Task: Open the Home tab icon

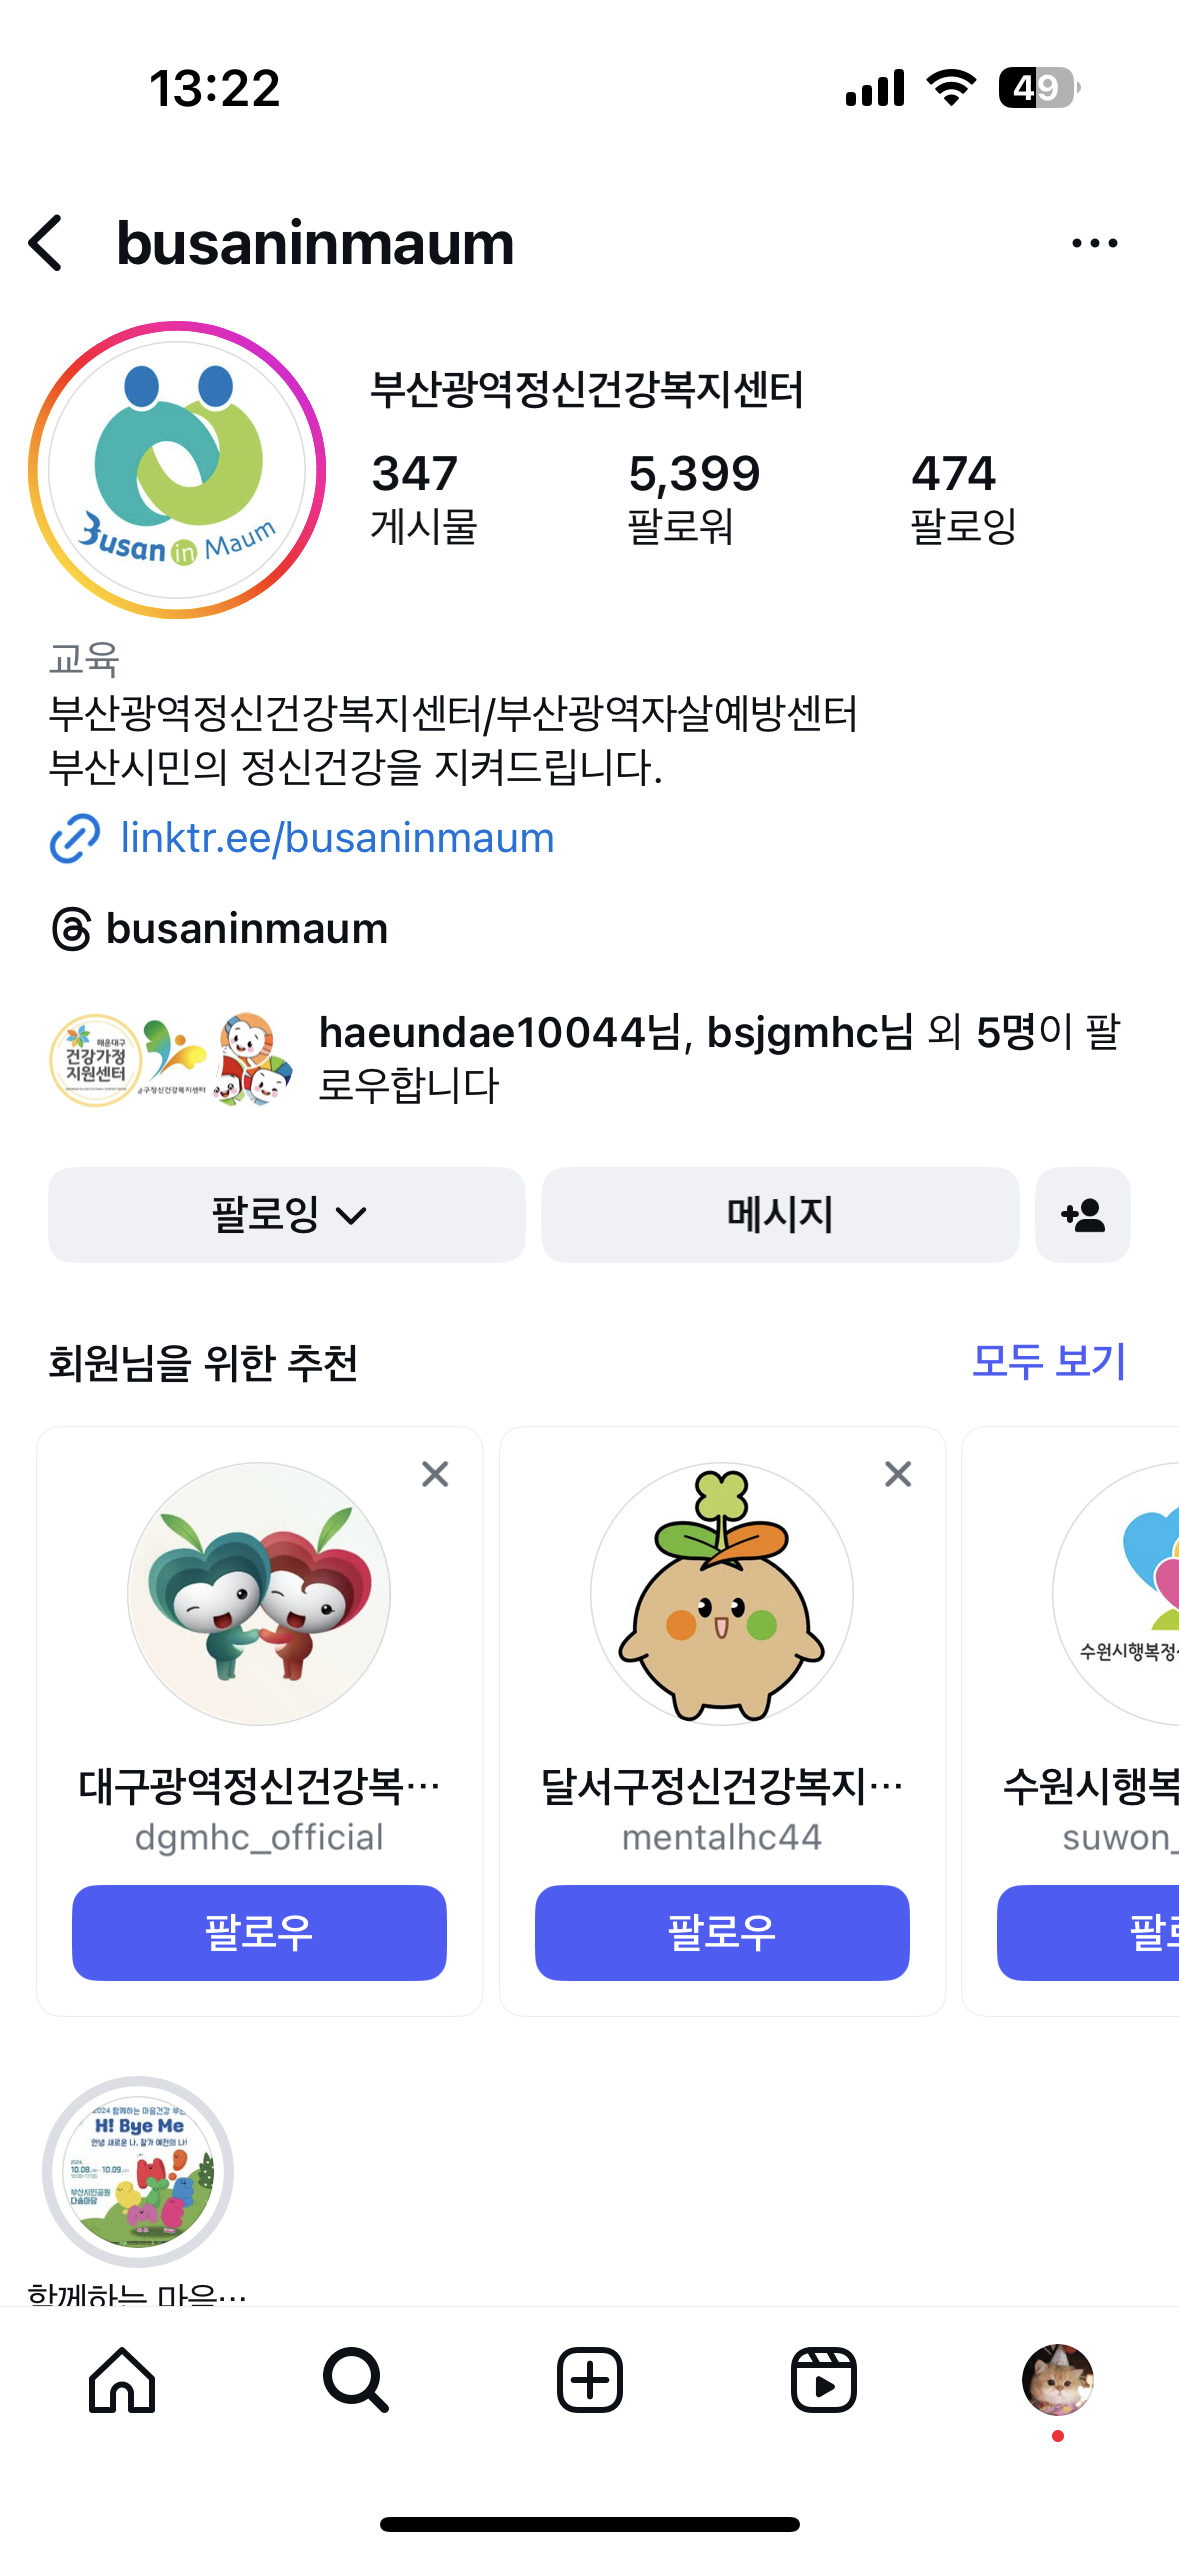Action: (x=122, y=2380)
